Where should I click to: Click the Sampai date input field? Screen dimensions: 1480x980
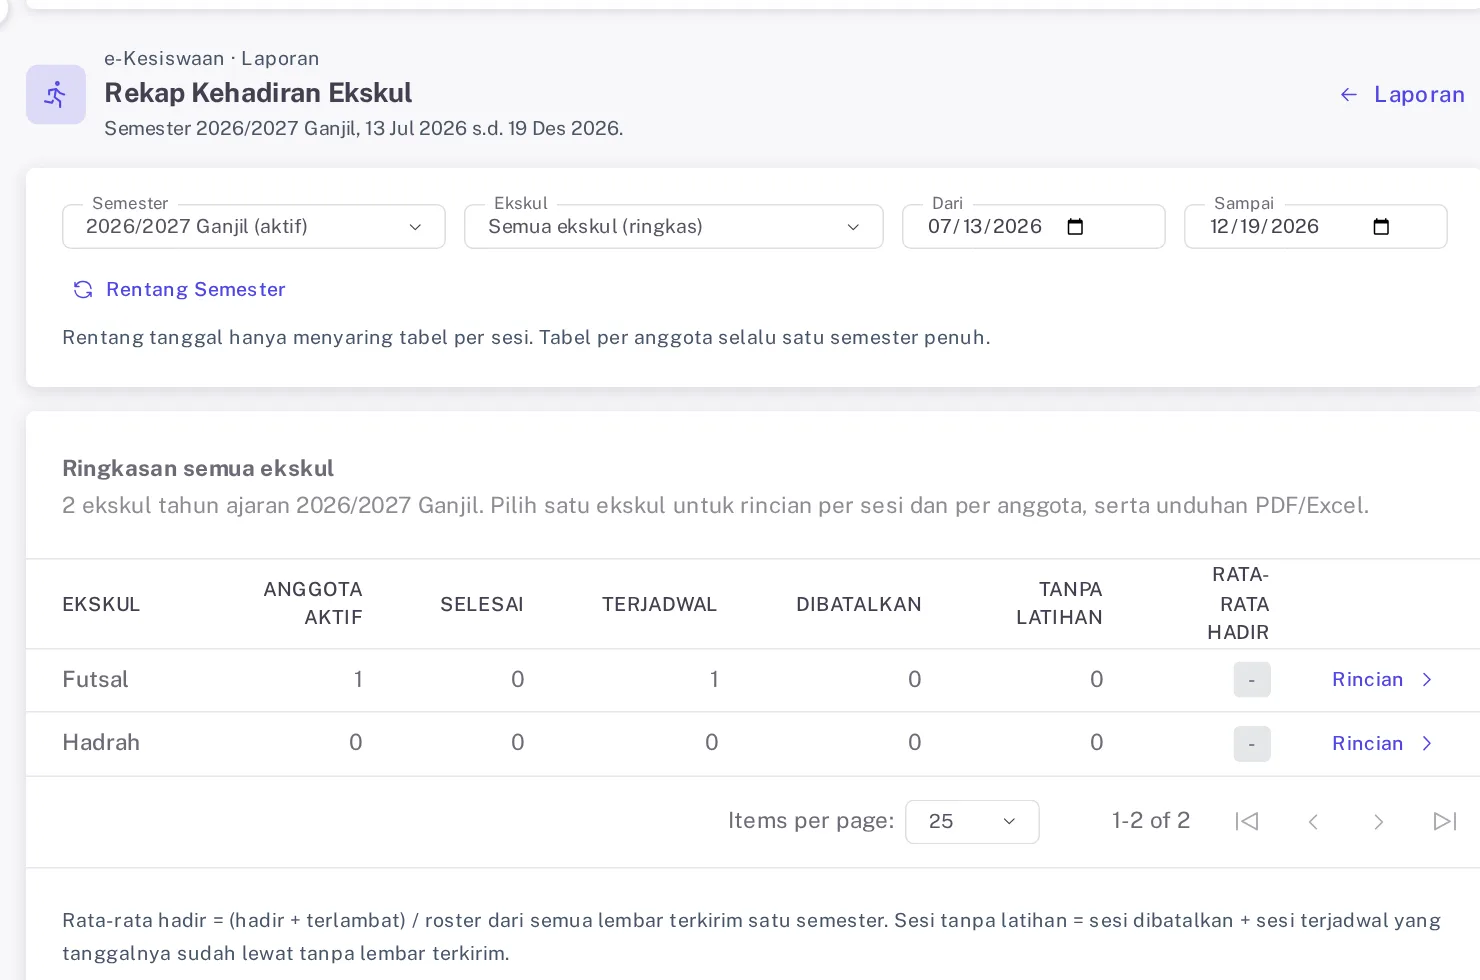(1316, 227)
